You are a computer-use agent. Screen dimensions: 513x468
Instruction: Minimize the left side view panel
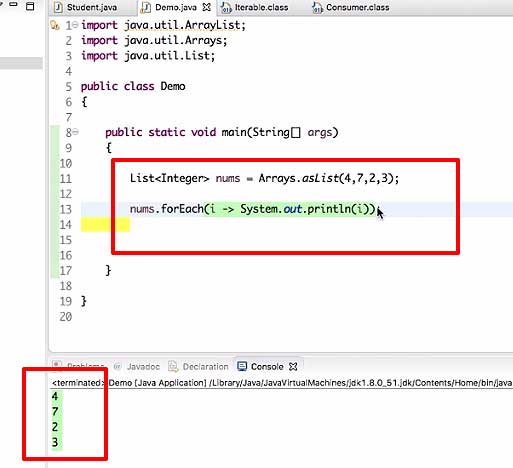pos(13,4)
